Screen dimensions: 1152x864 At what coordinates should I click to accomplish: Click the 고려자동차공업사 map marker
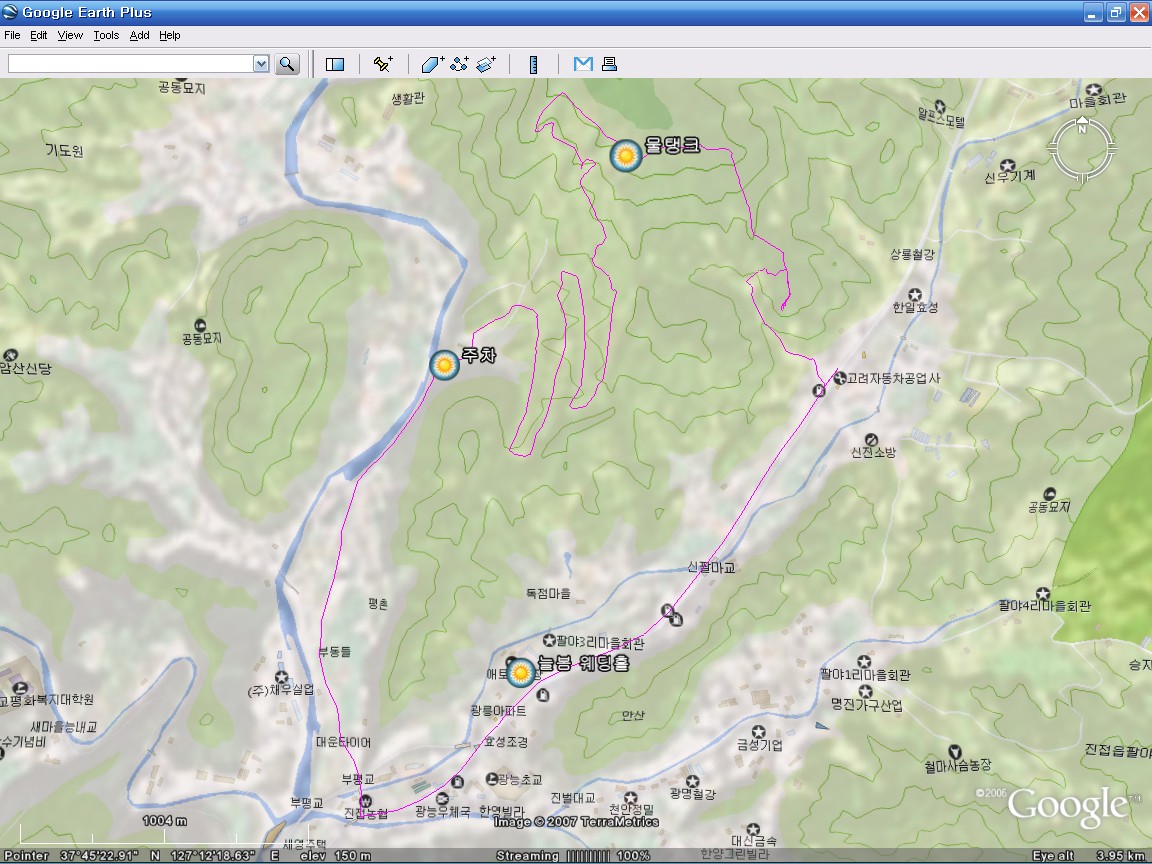click(x=839, y=378)
